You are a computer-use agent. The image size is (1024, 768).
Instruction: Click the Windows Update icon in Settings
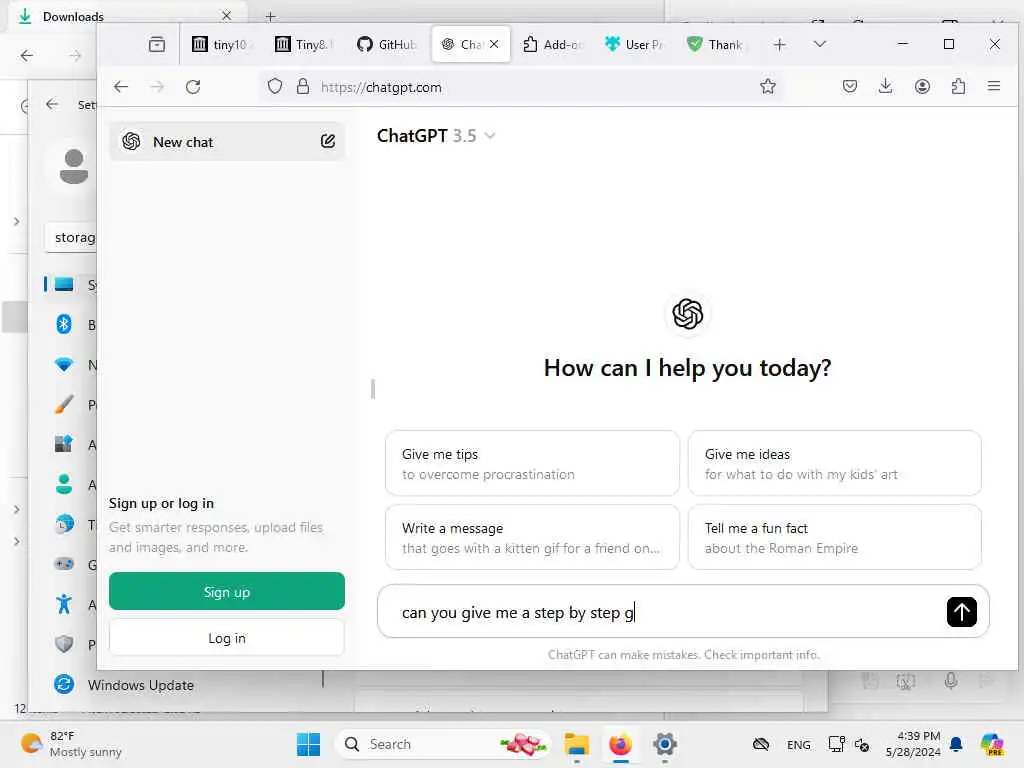[x=64, y=684]
